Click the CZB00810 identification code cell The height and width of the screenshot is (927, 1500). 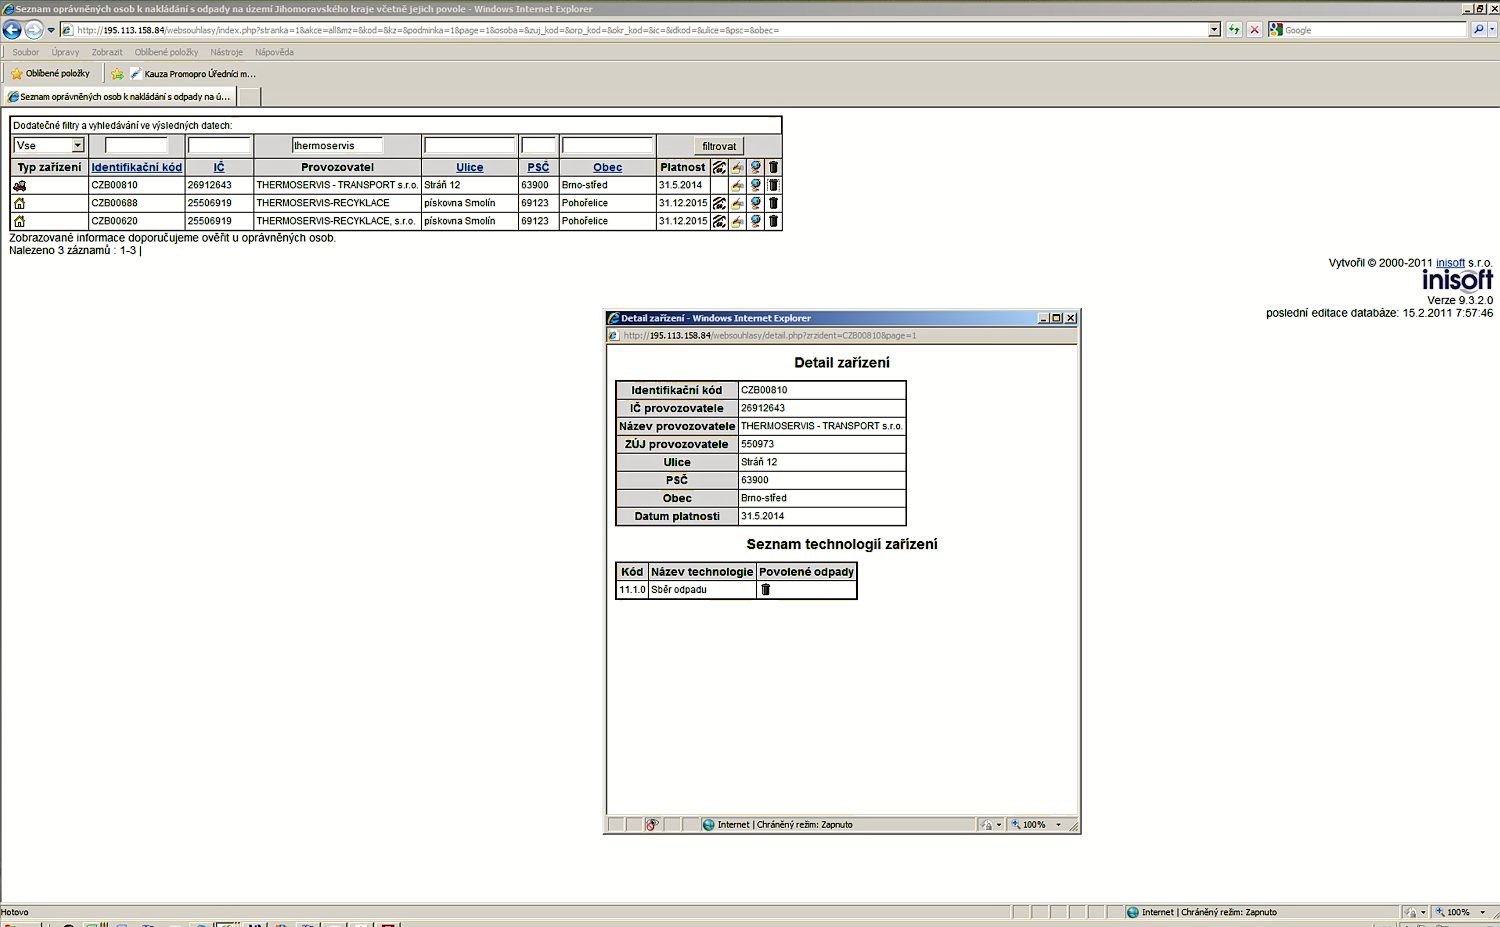pos(136,185)
